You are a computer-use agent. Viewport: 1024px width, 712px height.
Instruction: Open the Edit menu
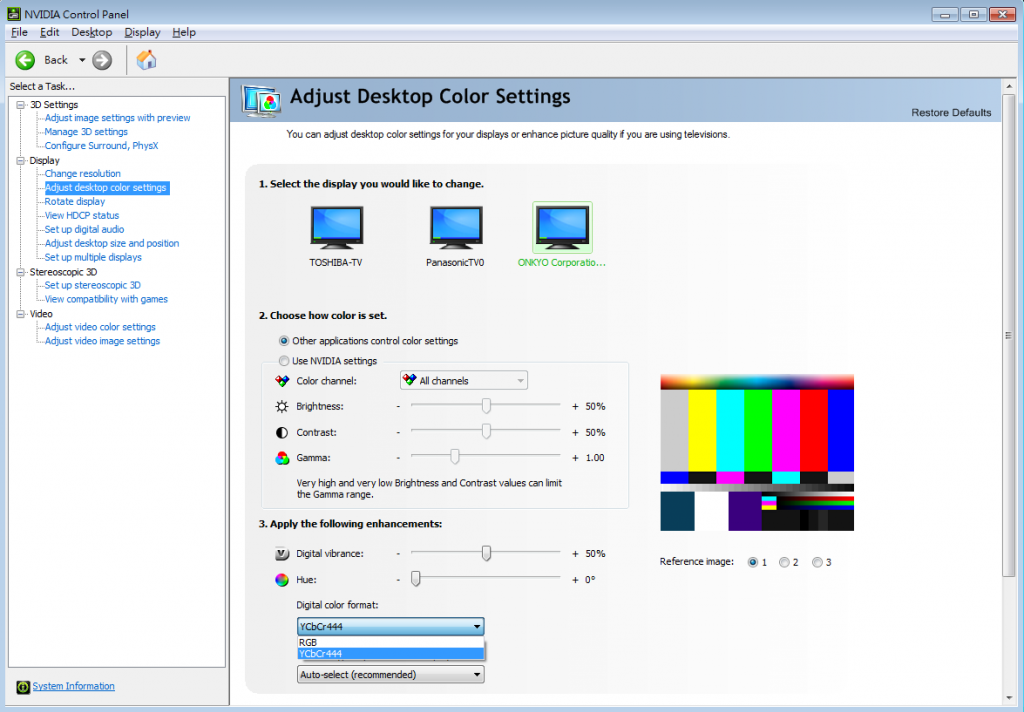[49, 32]
